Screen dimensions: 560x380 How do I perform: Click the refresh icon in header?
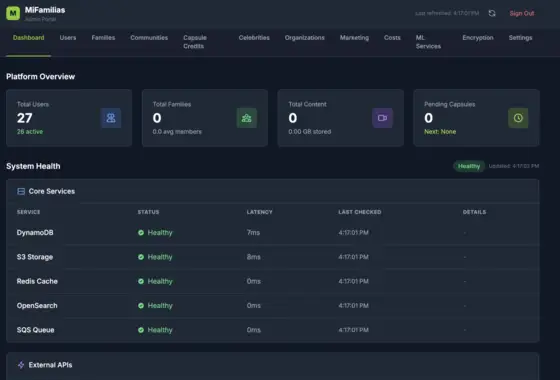(x=492, y=13)
